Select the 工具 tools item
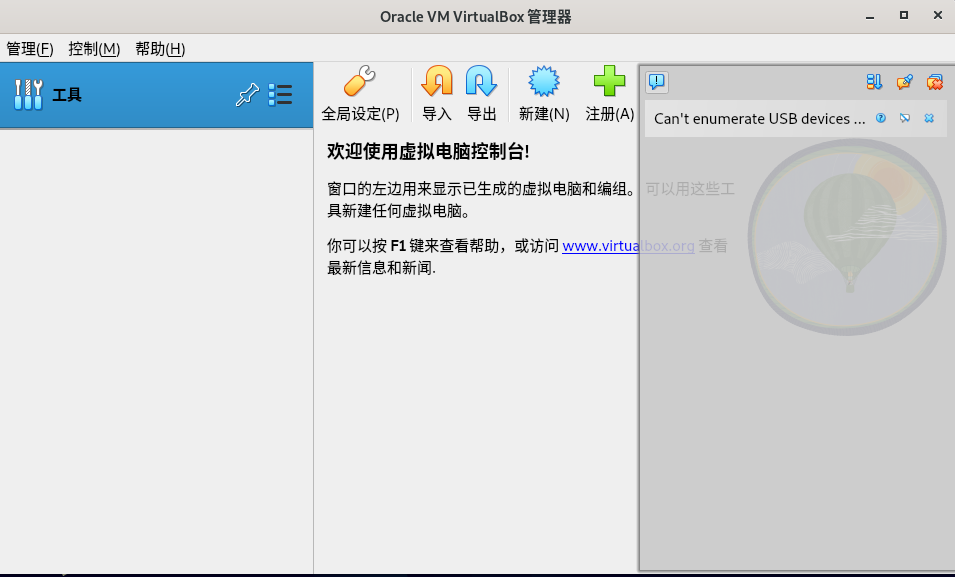This screenshot has width=955, height=577. (157, 95)
